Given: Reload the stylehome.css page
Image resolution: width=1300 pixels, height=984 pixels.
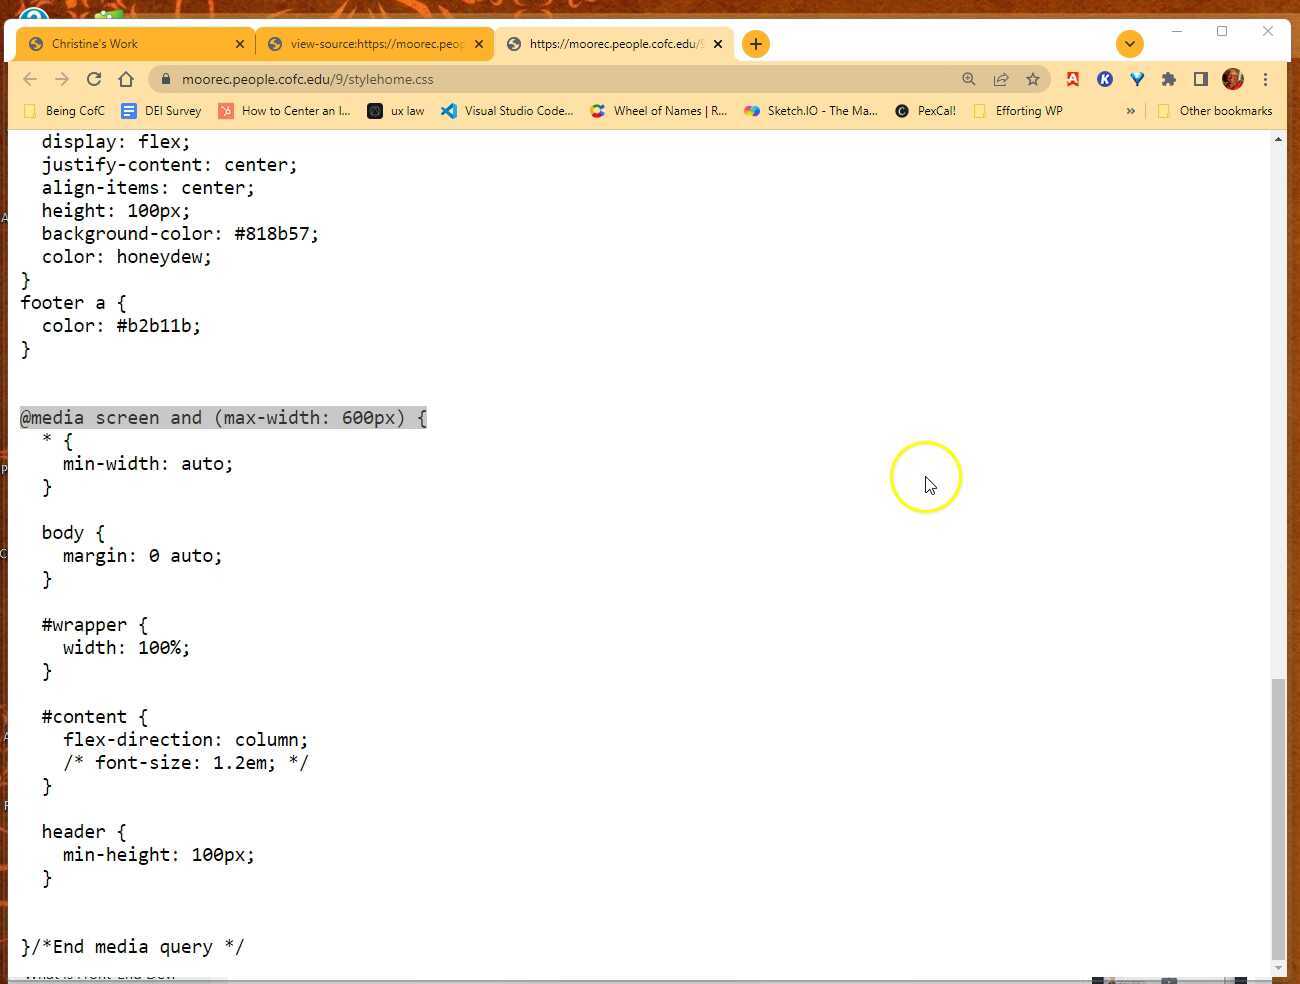Looking at the screenshot, I should pos(94,79).
